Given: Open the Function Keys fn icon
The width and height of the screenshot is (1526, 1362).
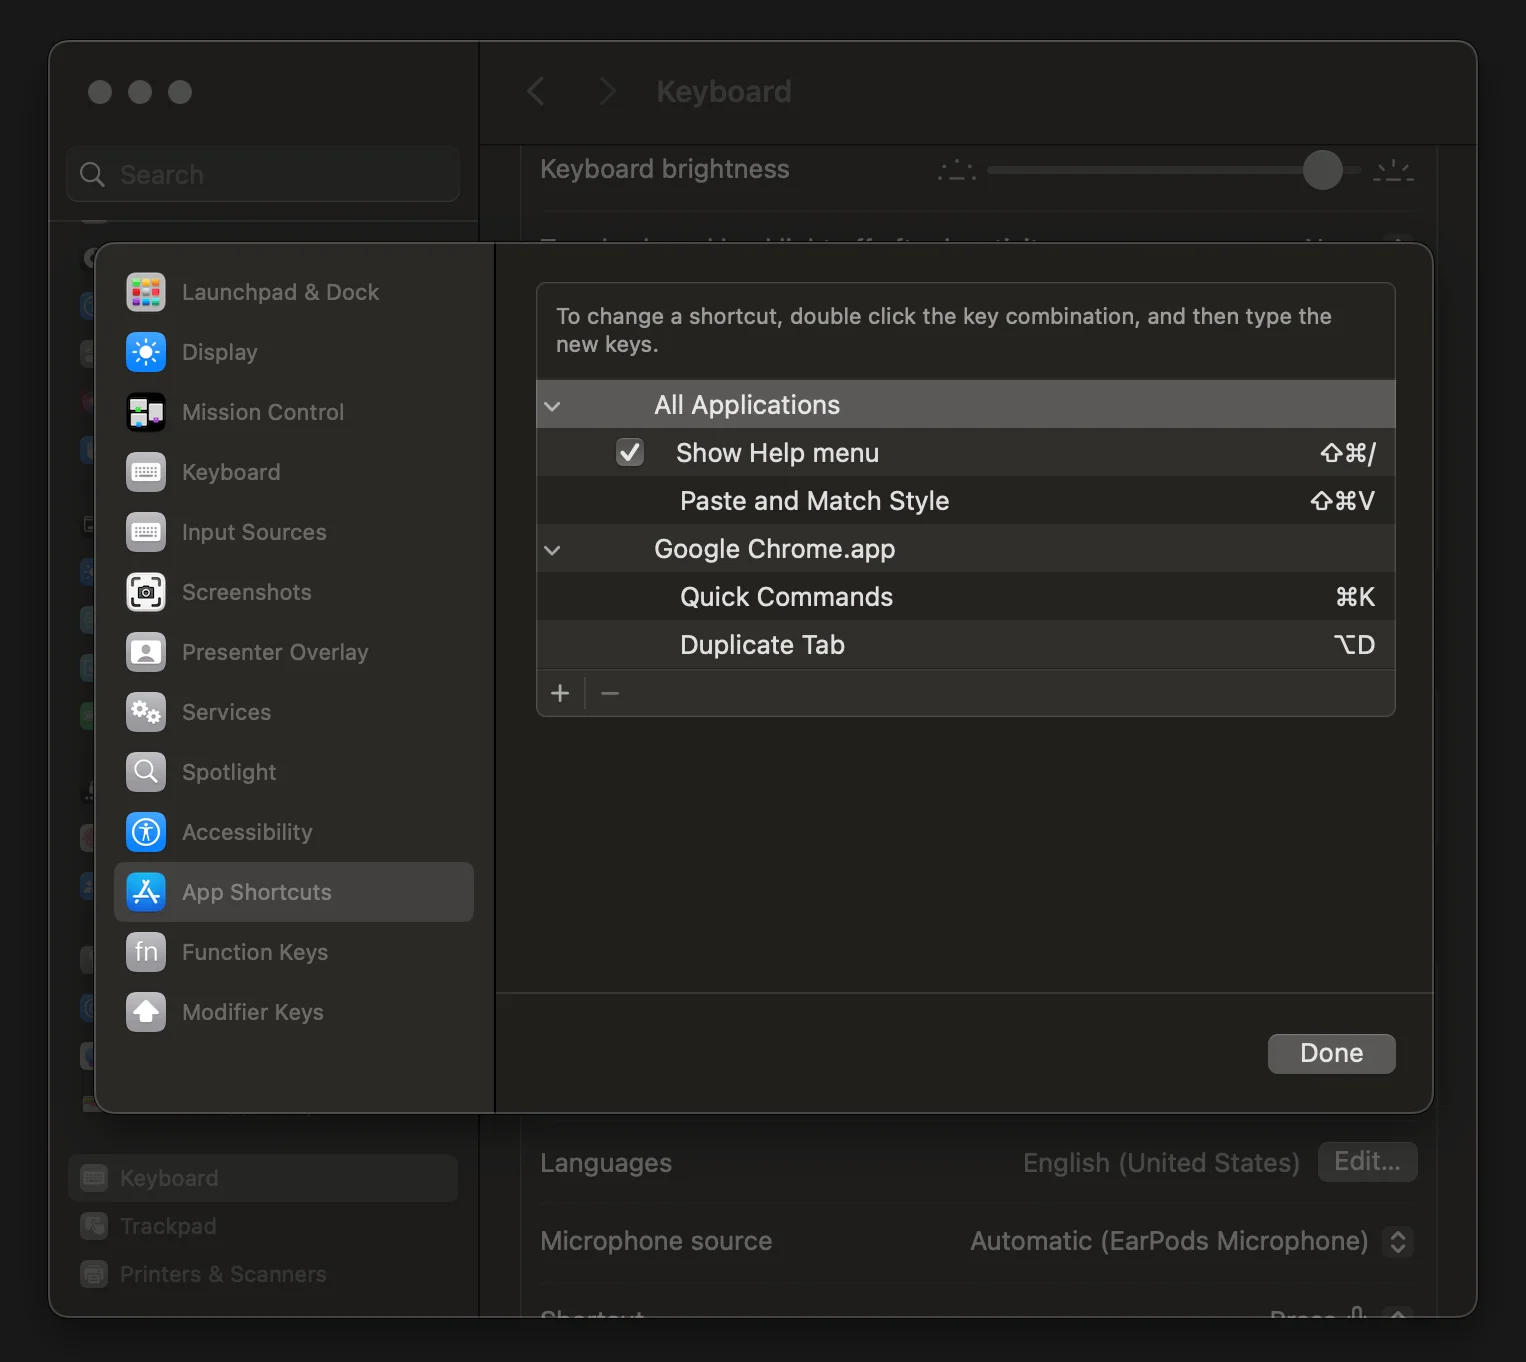Looking at the screenshot, I should click(x=146, y=952).
